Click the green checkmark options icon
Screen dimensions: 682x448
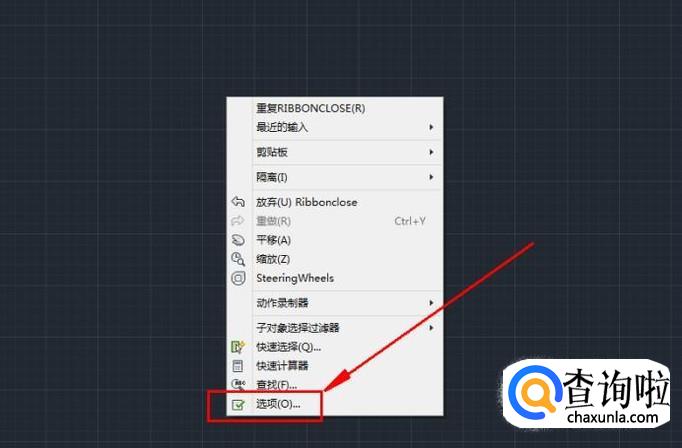coord(238,405)
